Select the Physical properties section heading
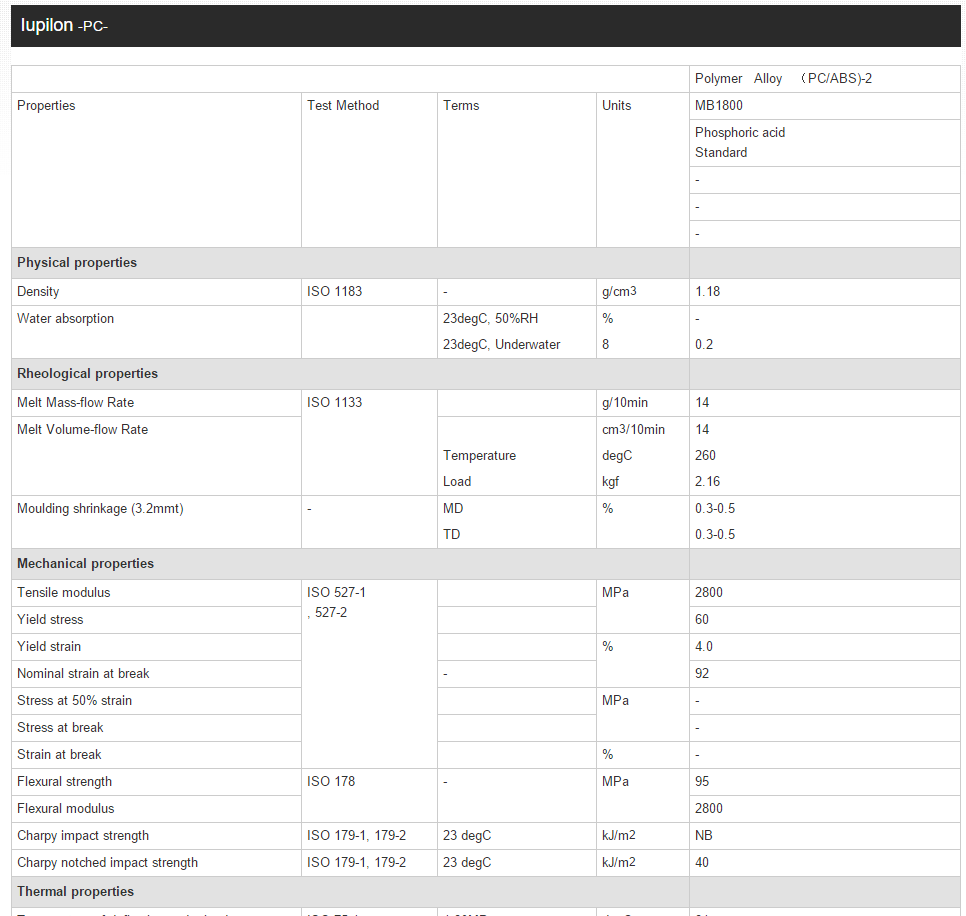Screen dimensions: 966x916 point(77,262)
